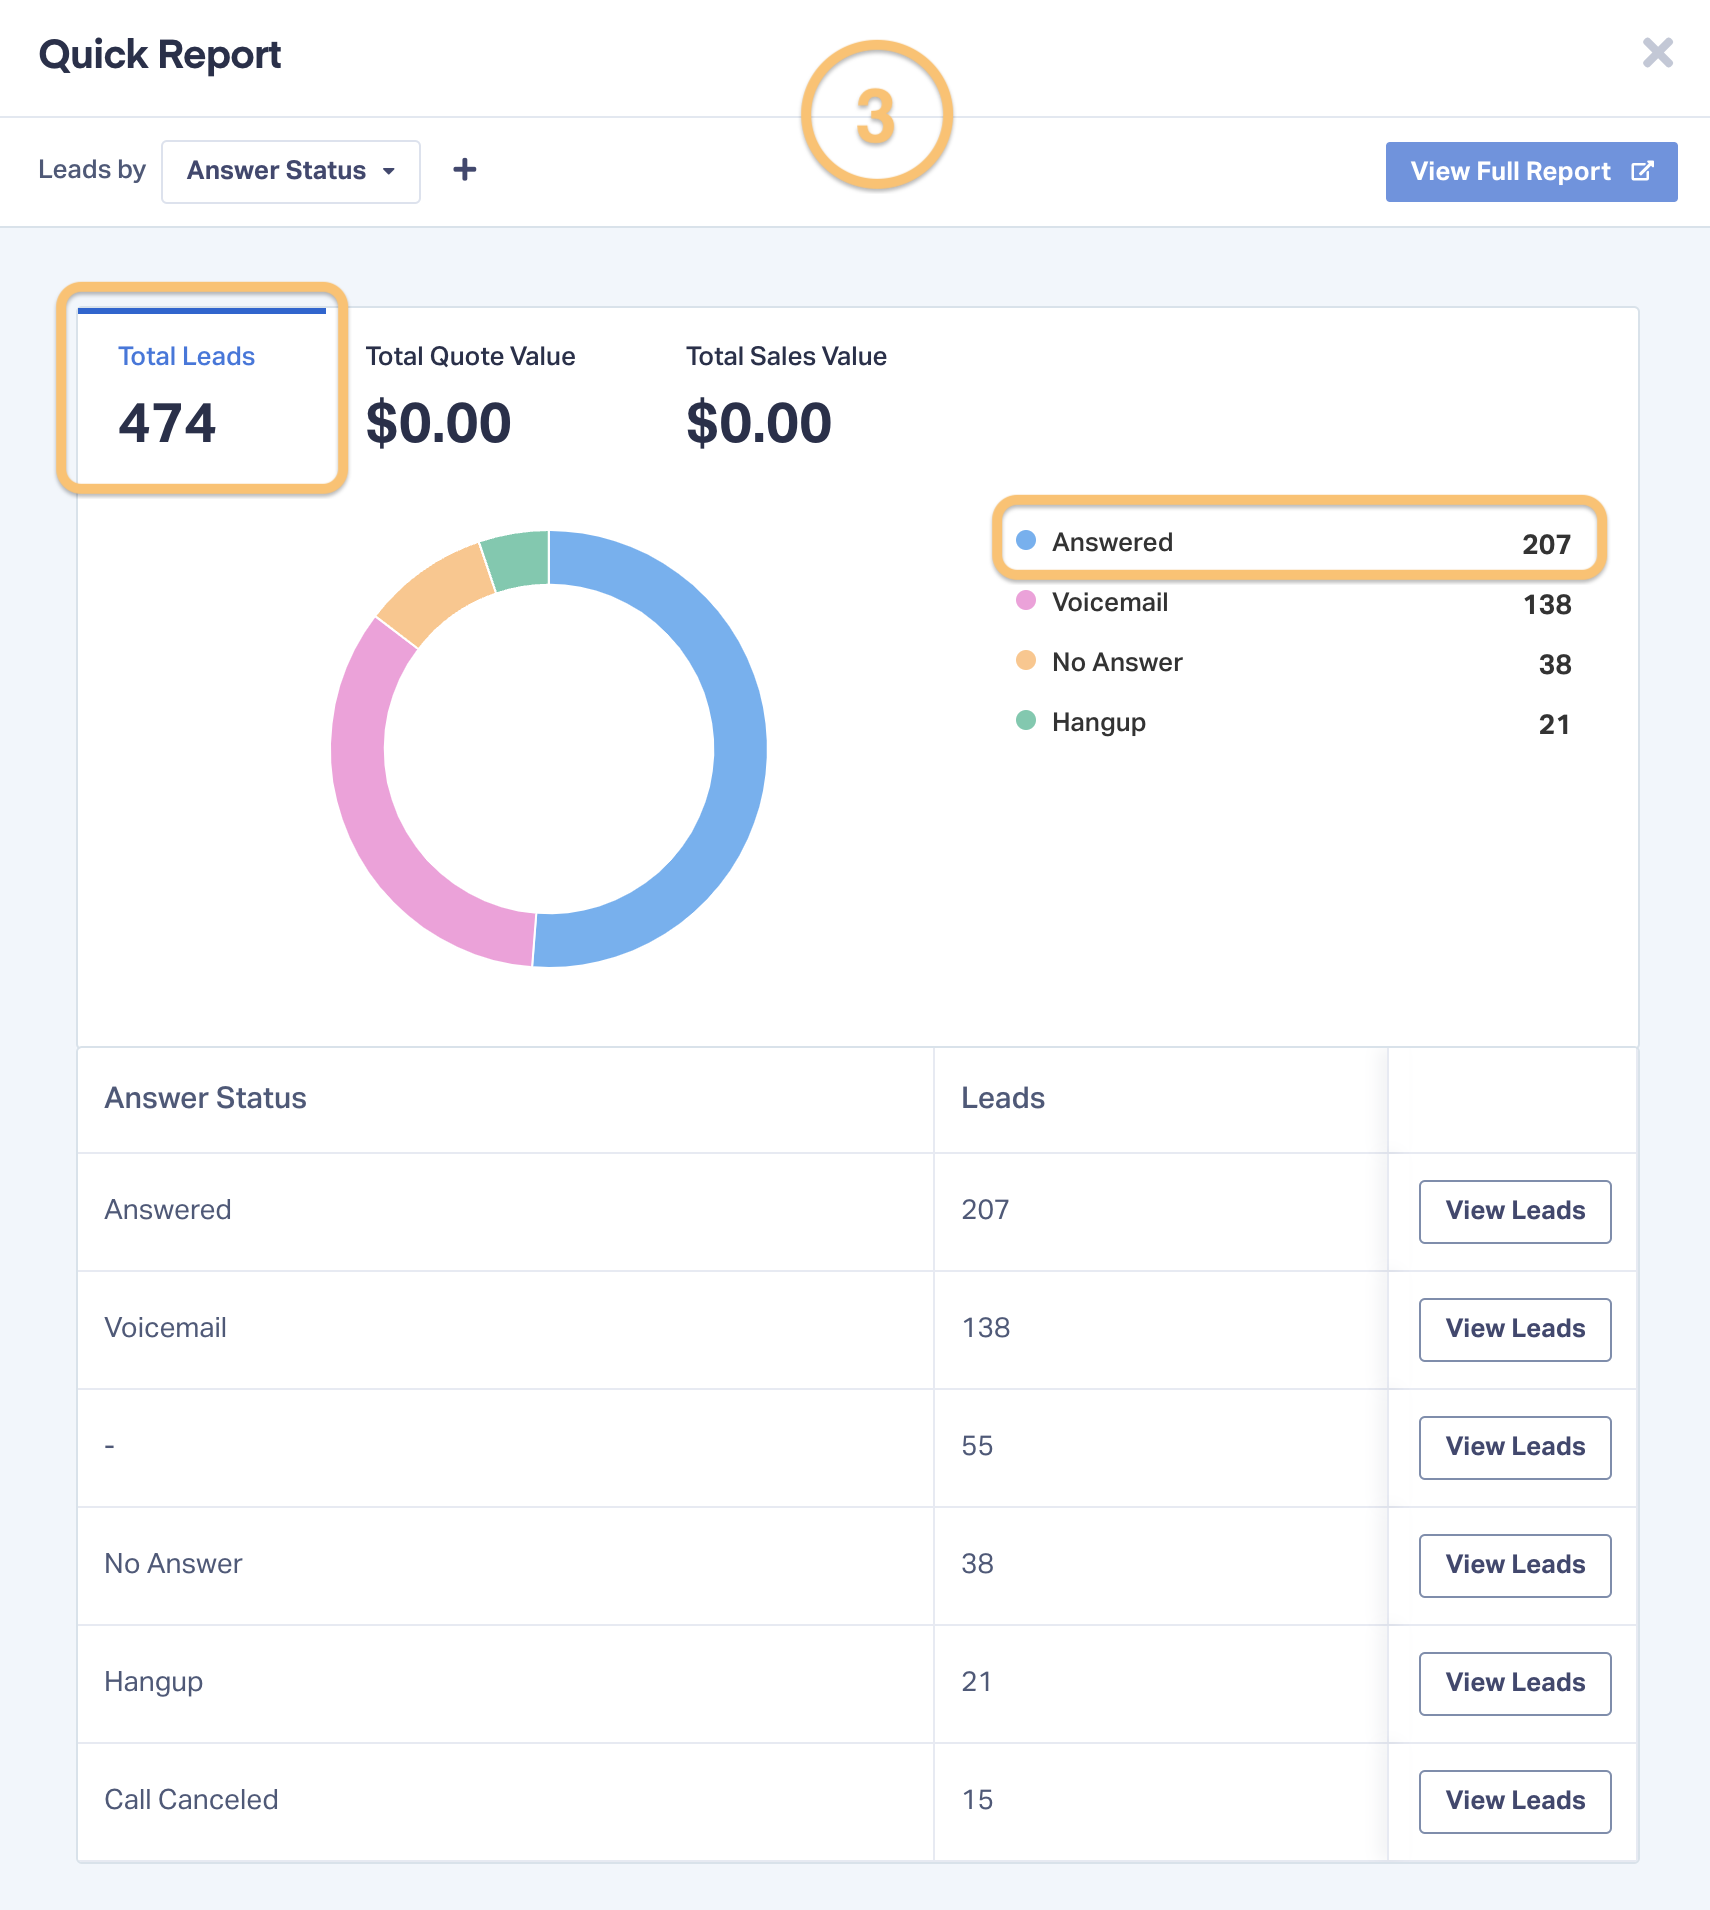This screenshot has height=1910, width=1710.
Task: Click the blue Answered legend dot
Action: tap(1025, 540)
